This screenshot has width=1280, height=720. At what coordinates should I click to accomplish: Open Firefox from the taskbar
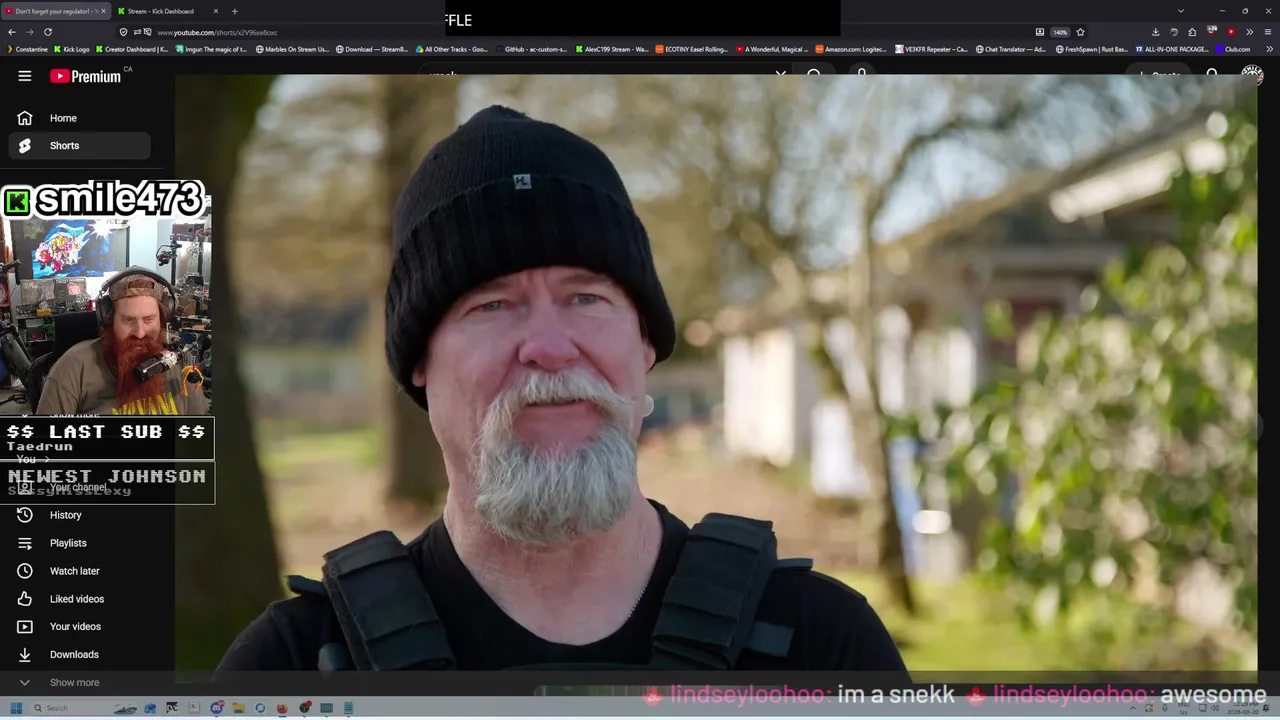pos(282,708)
